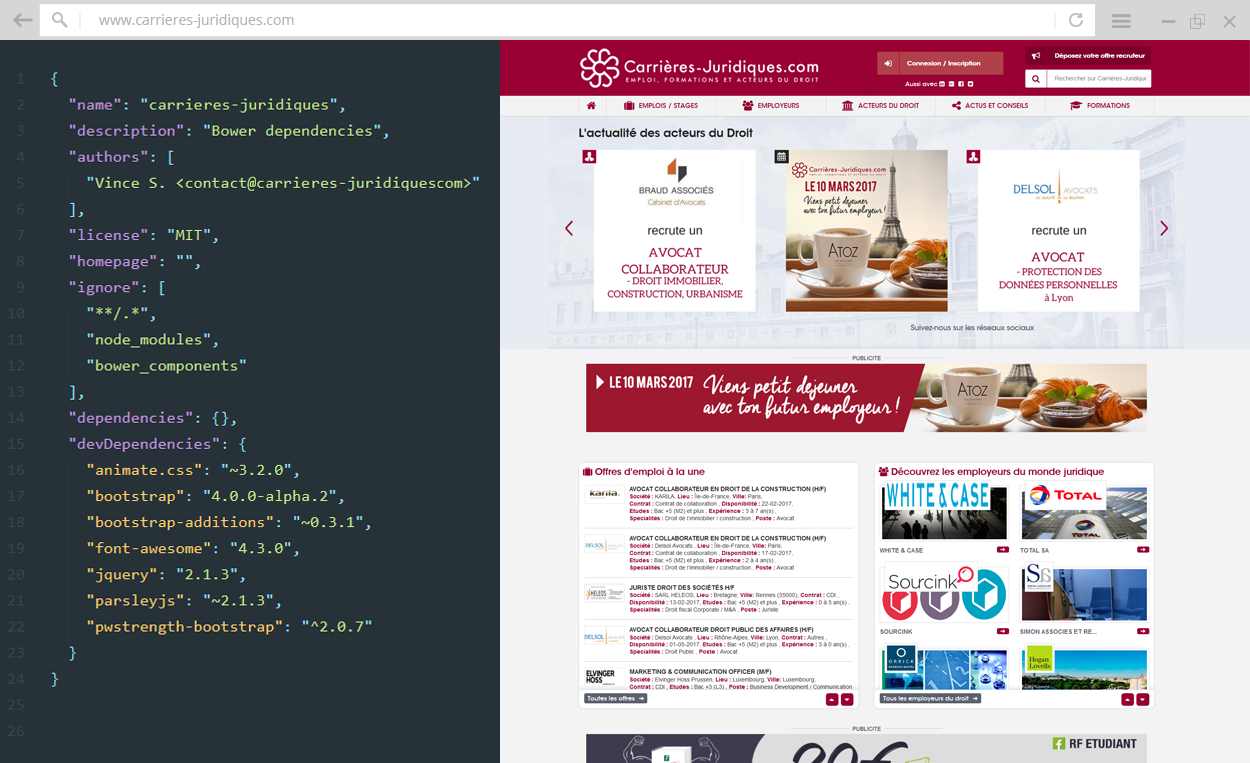Open Total SA employer thumbnail
The image size is (1250, 763).
[1085, 512]
